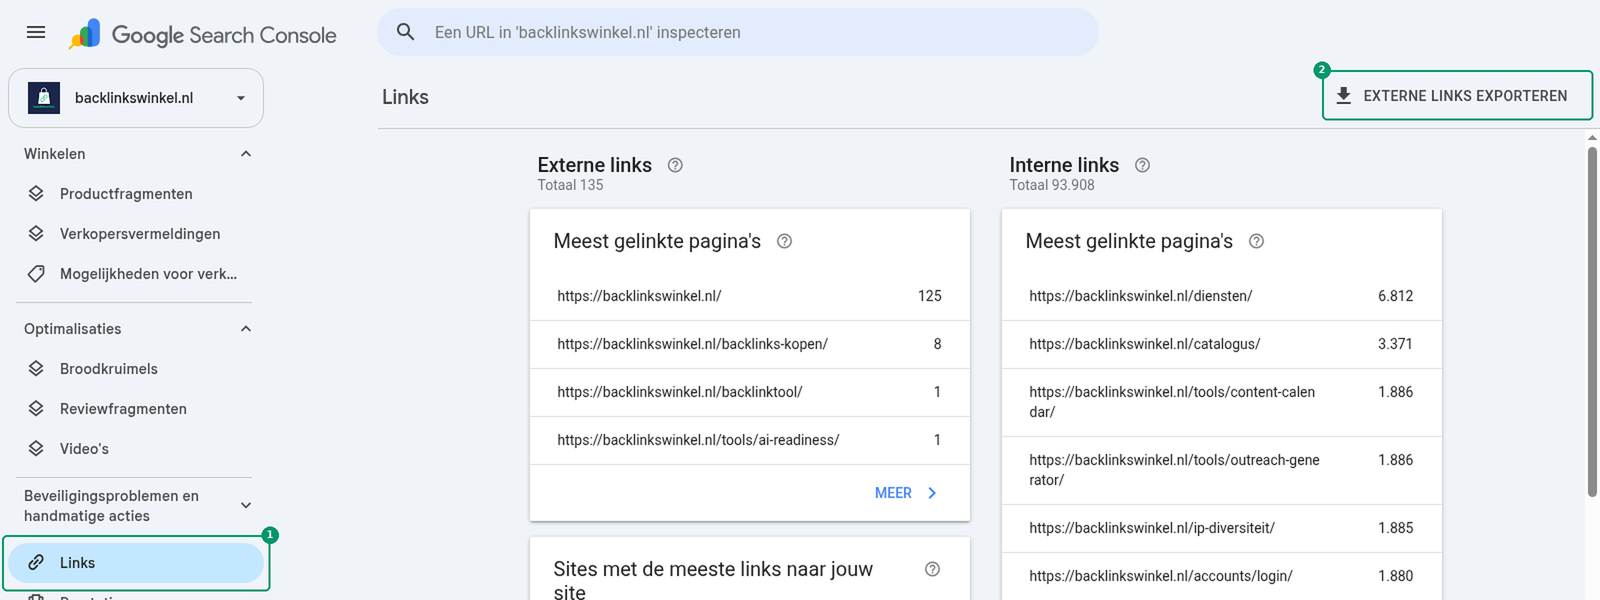The height and width of the screenshot is (600, 1600).
Task: Click the chevron arrow next to MEER
Action: coord(932,493)
